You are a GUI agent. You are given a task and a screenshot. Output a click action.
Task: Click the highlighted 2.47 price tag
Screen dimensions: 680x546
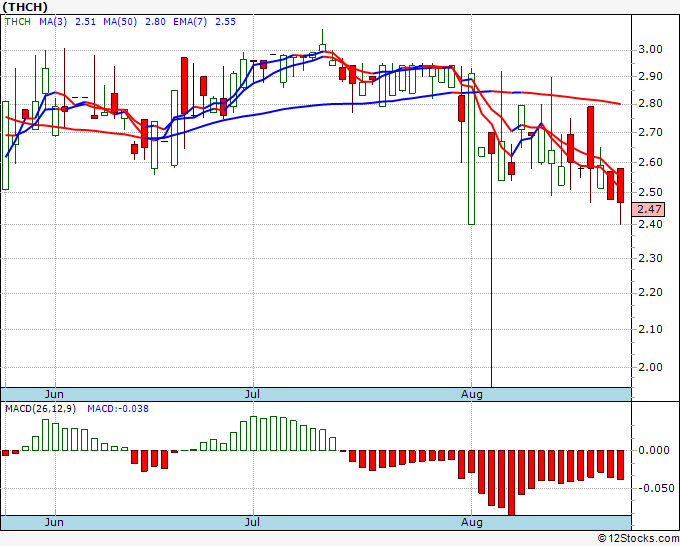pyautogui.click(x=648, y=209)
